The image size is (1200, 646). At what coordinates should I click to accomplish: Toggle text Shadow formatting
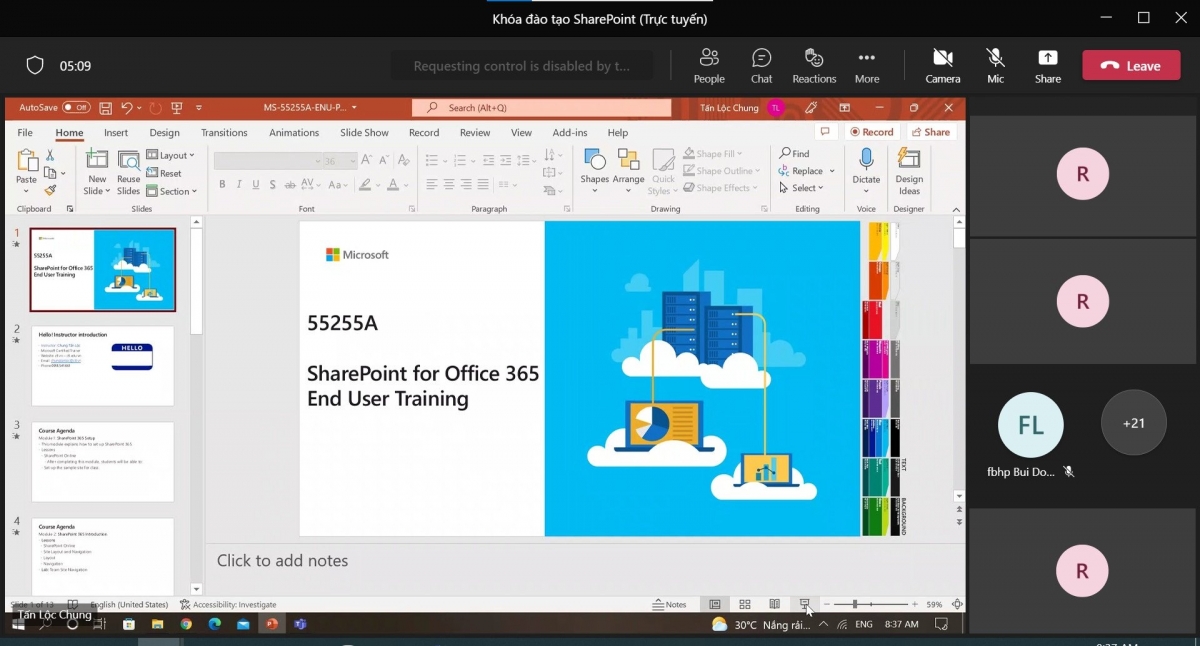273,184
